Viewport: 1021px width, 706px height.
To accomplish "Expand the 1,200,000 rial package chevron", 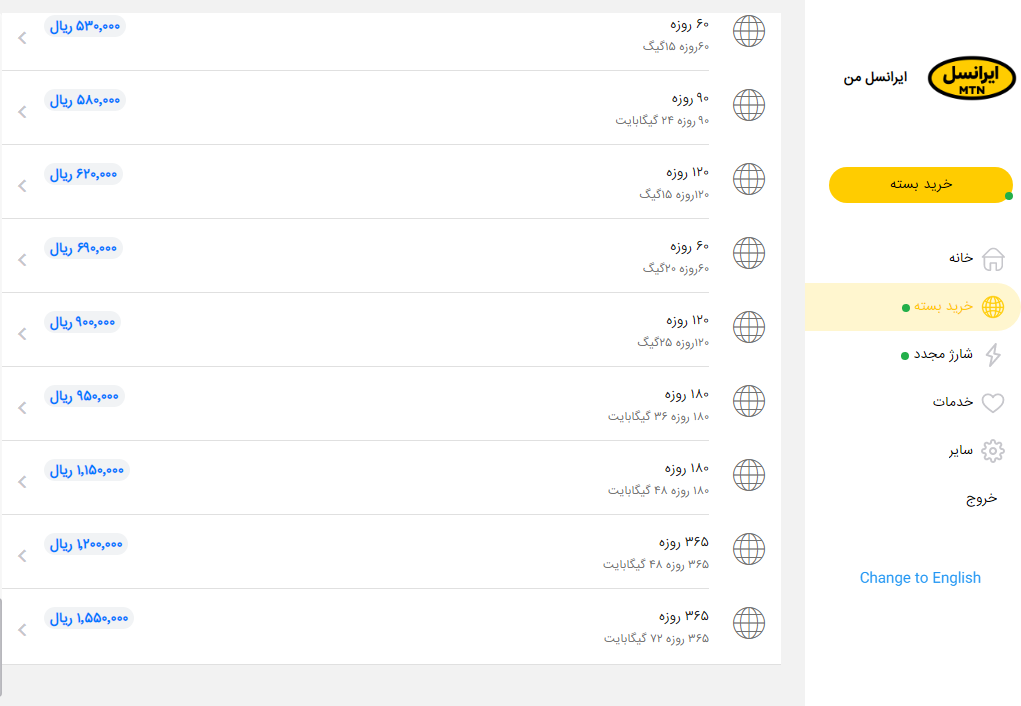I will (x=22, y=556).
